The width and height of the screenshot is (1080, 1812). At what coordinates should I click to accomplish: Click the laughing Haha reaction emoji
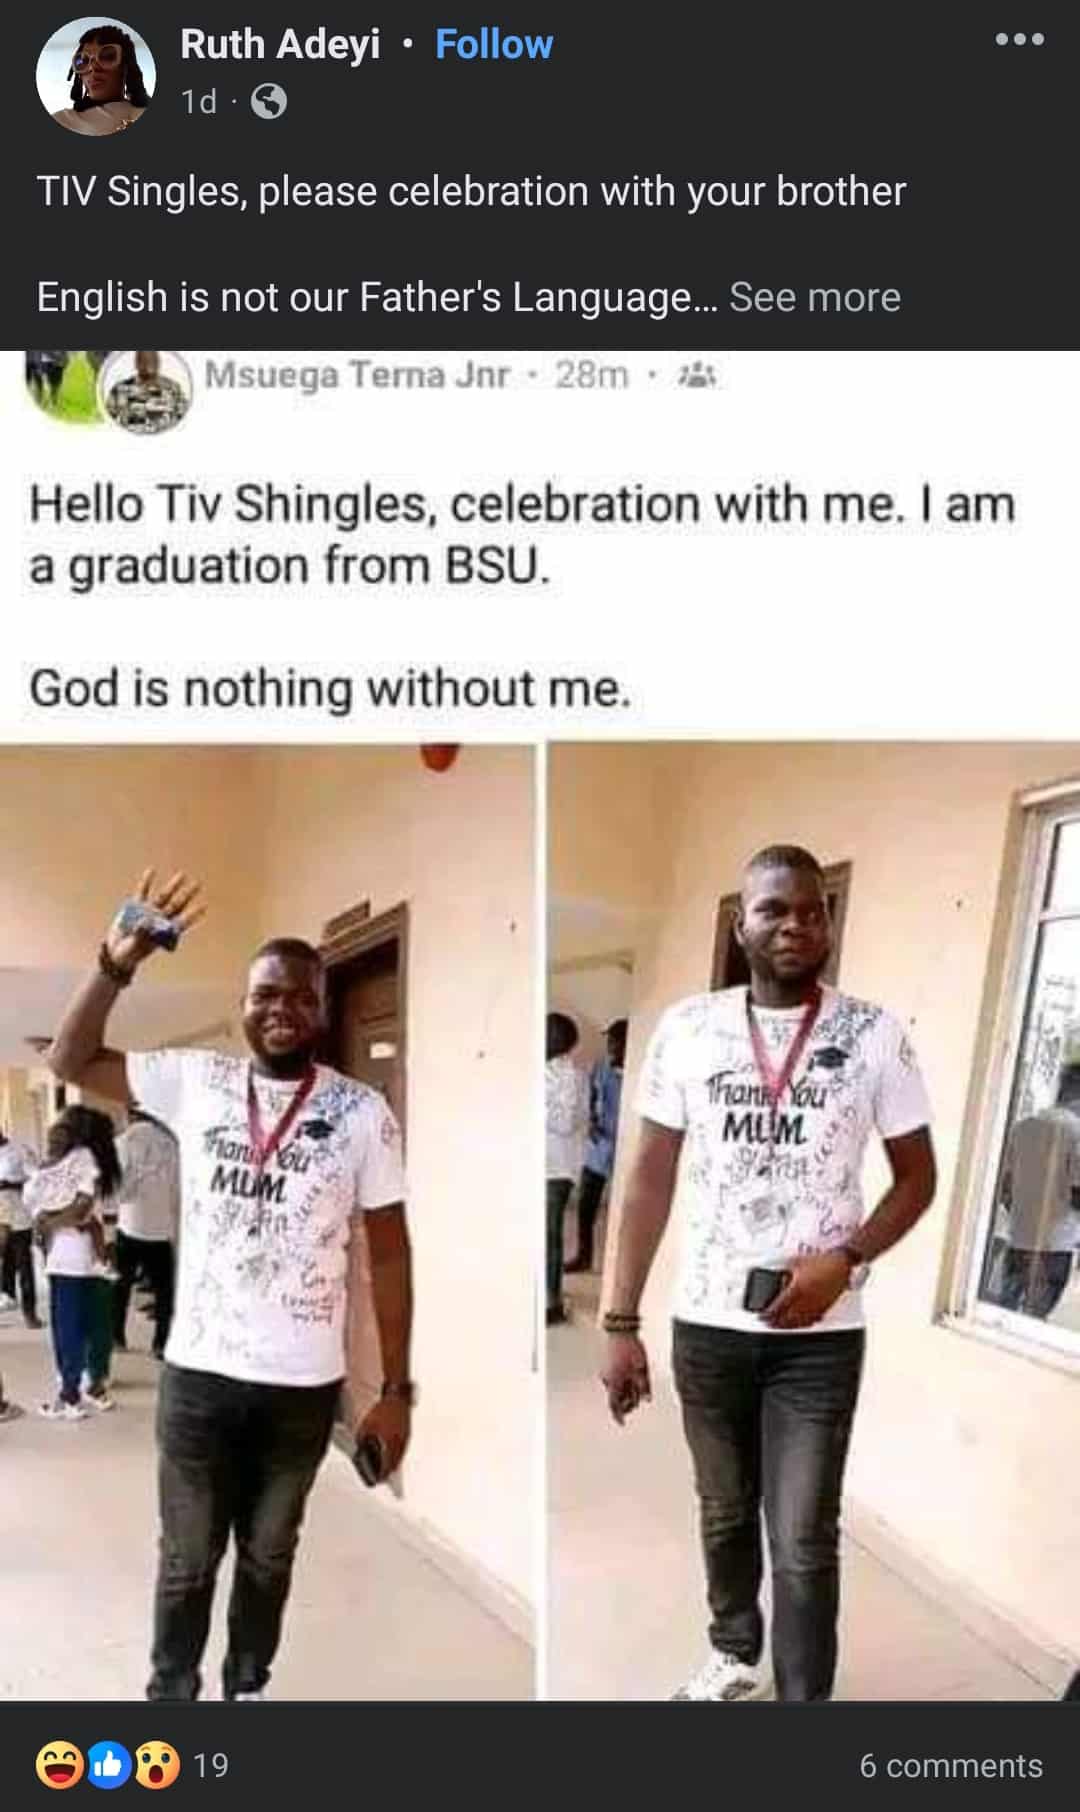click(58, 1765)
